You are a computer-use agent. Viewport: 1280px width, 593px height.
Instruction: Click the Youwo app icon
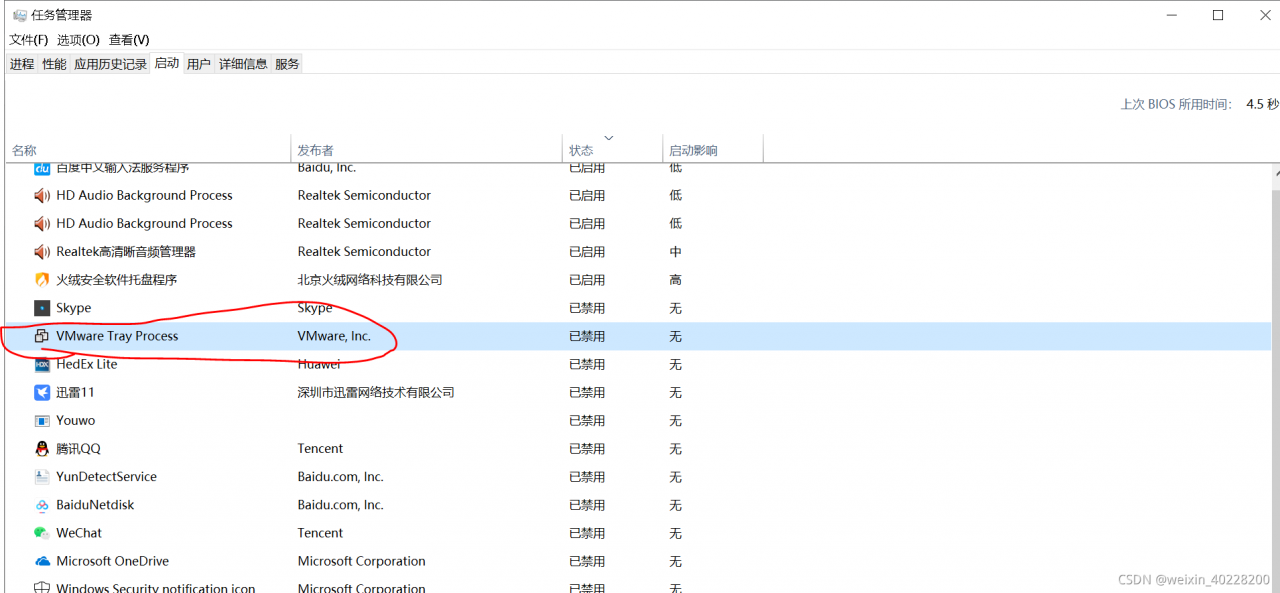pos(42,421)
